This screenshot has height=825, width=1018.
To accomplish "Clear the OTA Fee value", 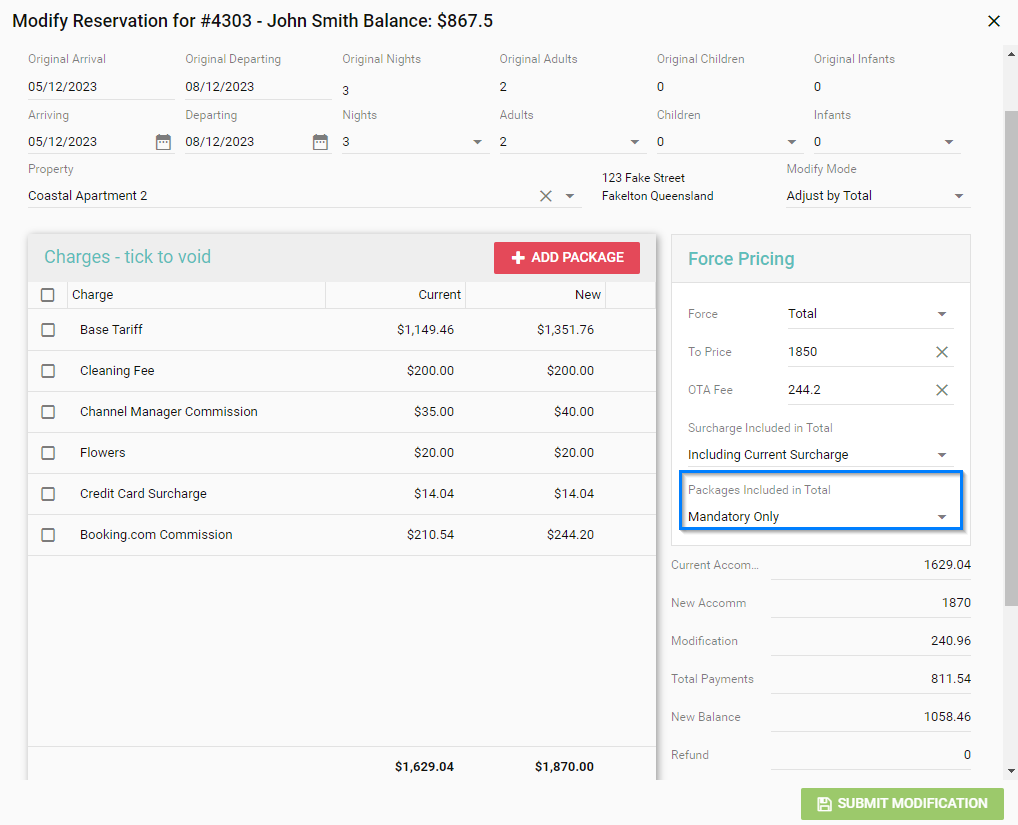I will pyautogui.click(x=941, y=390).
